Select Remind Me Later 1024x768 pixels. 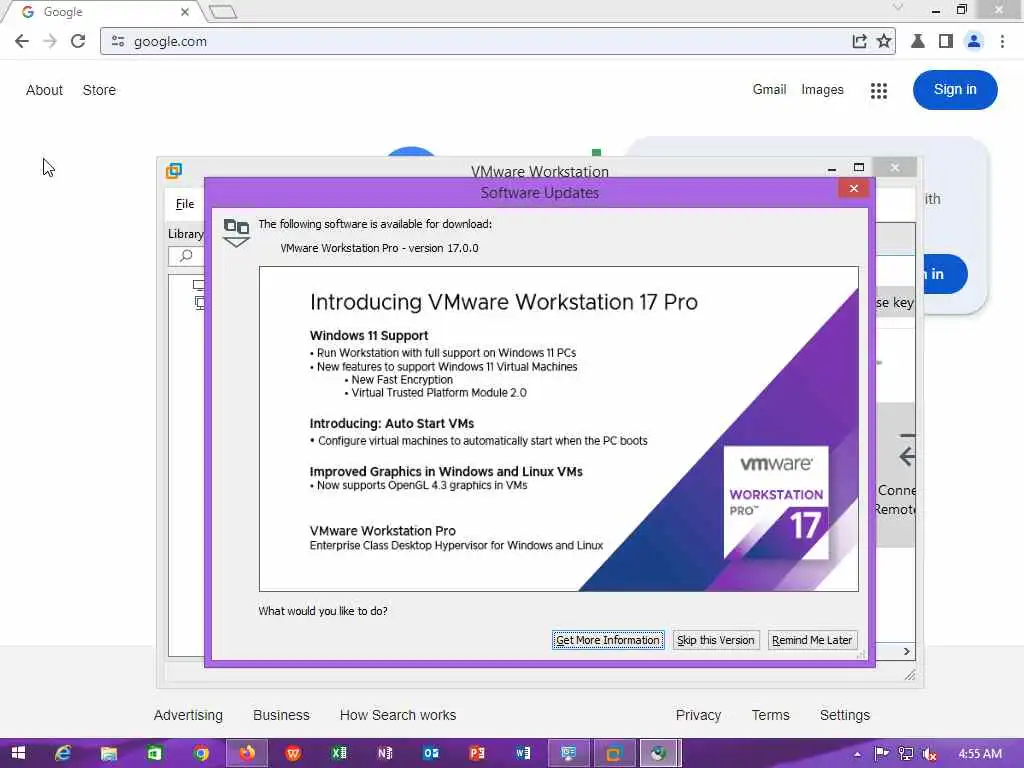[x=812, y=640]
